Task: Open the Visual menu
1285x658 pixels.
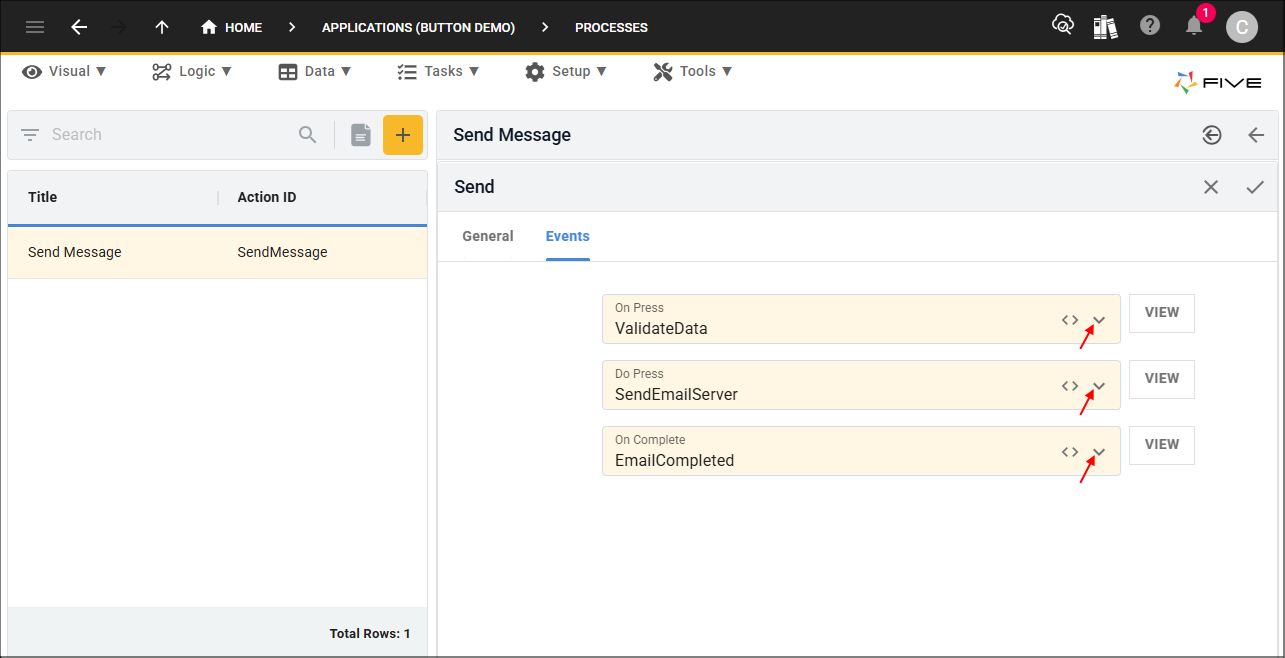Action: pos(65,71)
